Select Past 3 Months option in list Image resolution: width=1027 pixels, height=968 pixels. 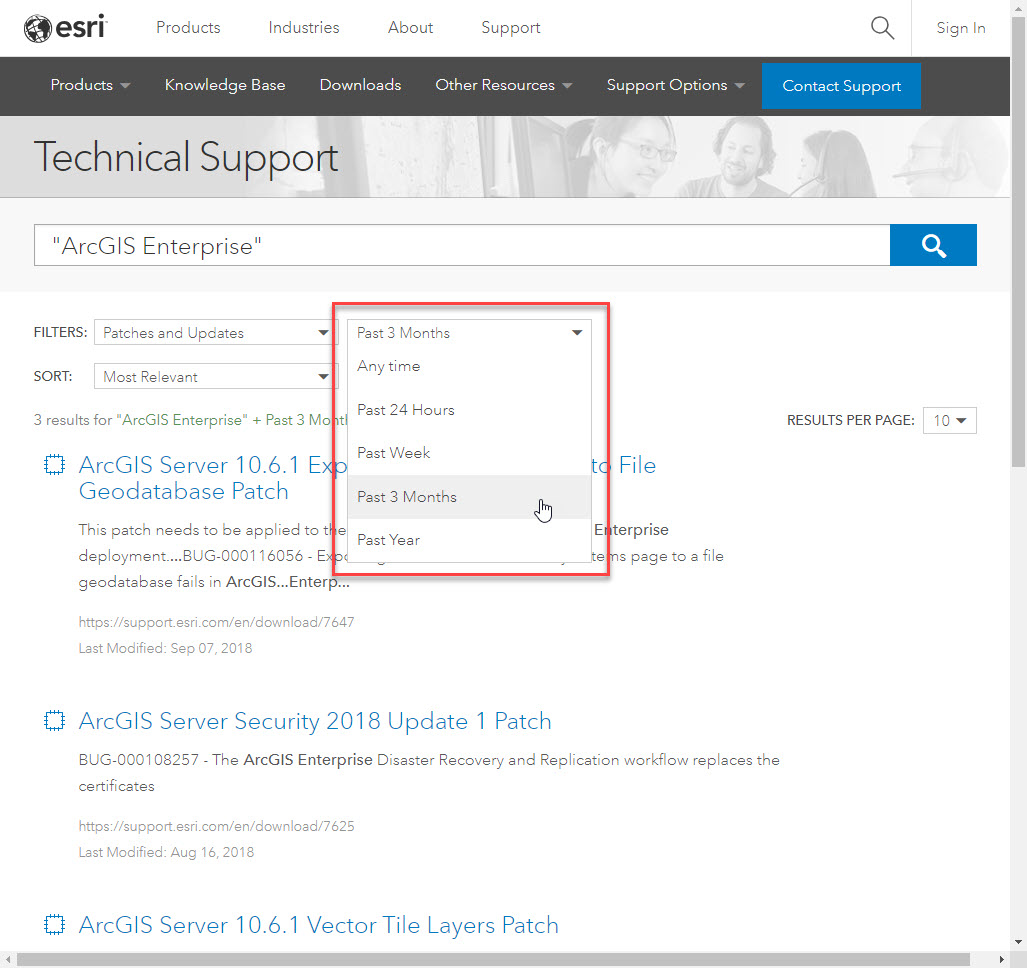469,497
